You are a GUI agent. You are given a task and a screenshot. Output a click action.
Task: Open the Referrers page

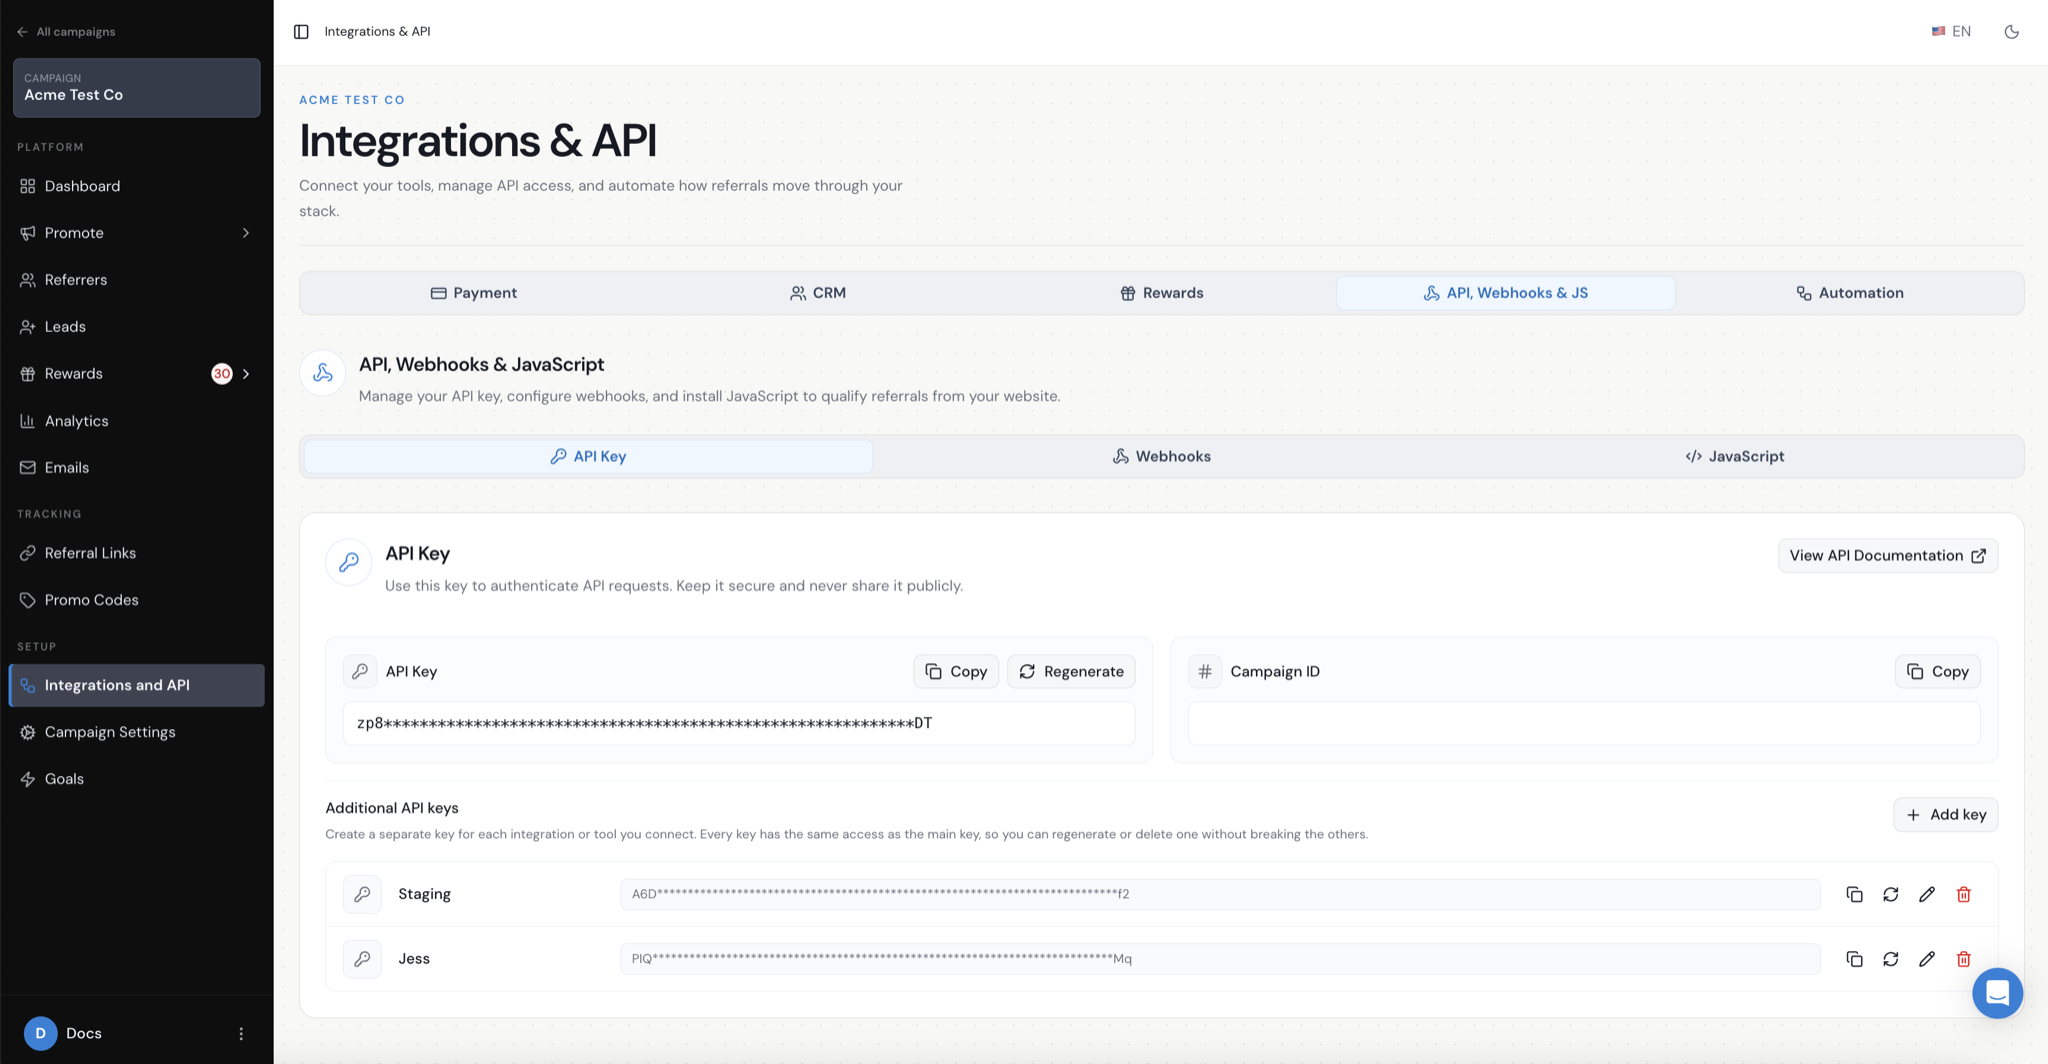coord(137,280)
